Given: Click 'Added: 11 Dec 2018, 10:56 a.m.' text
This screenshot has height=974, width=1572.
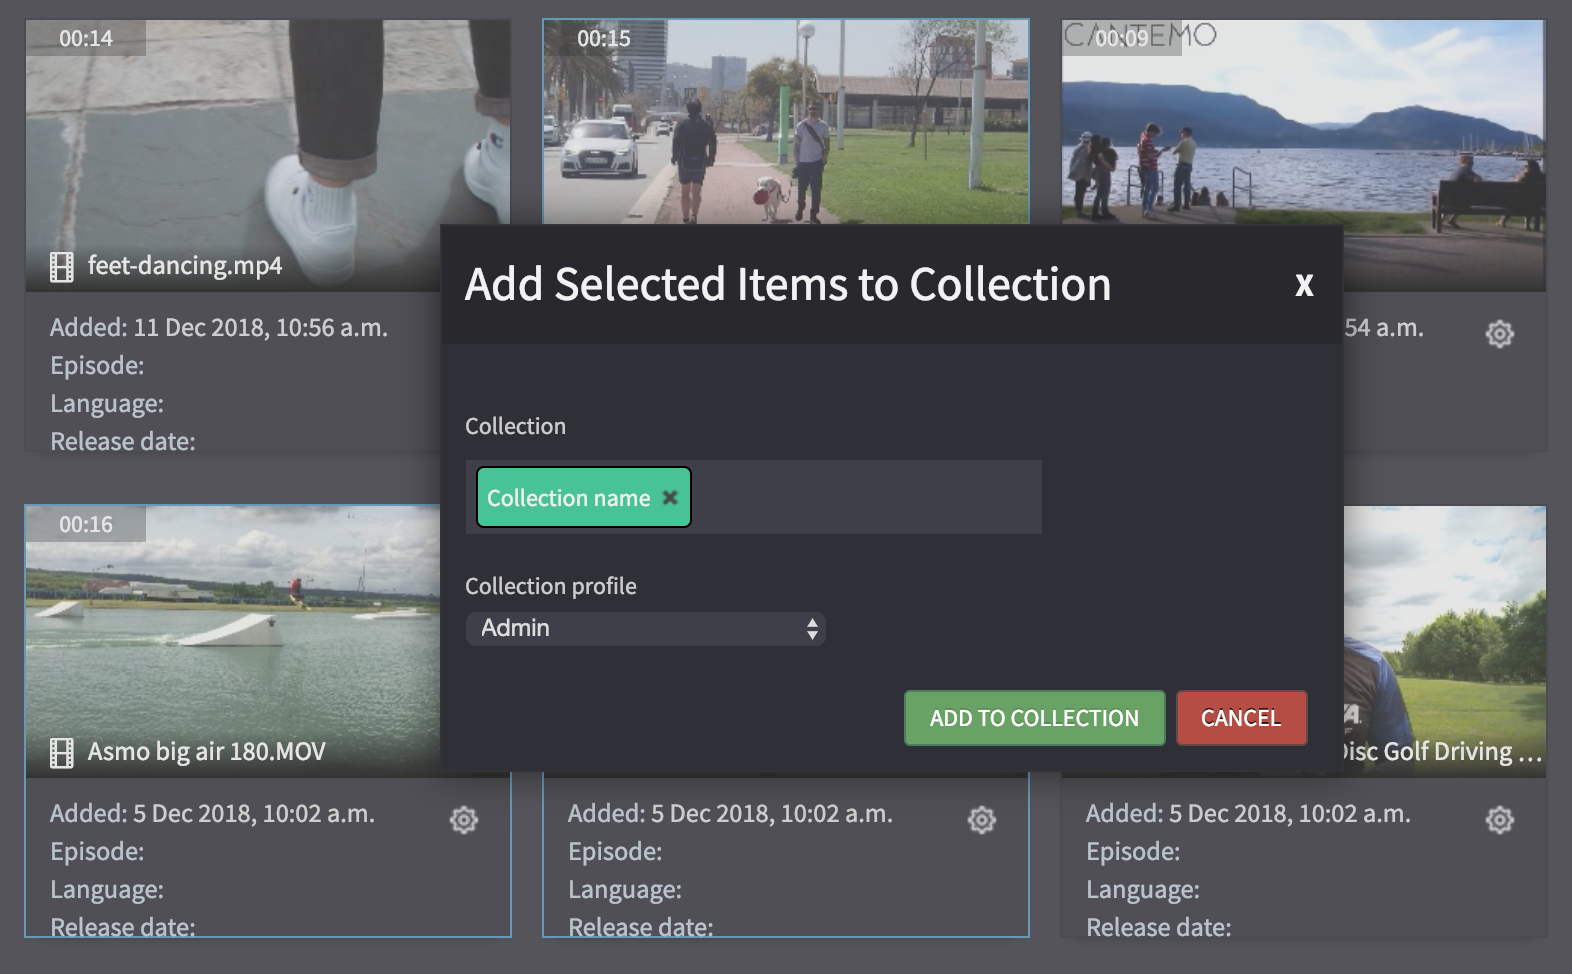Looking at the screenshot, I should click(x=219, y=328).
